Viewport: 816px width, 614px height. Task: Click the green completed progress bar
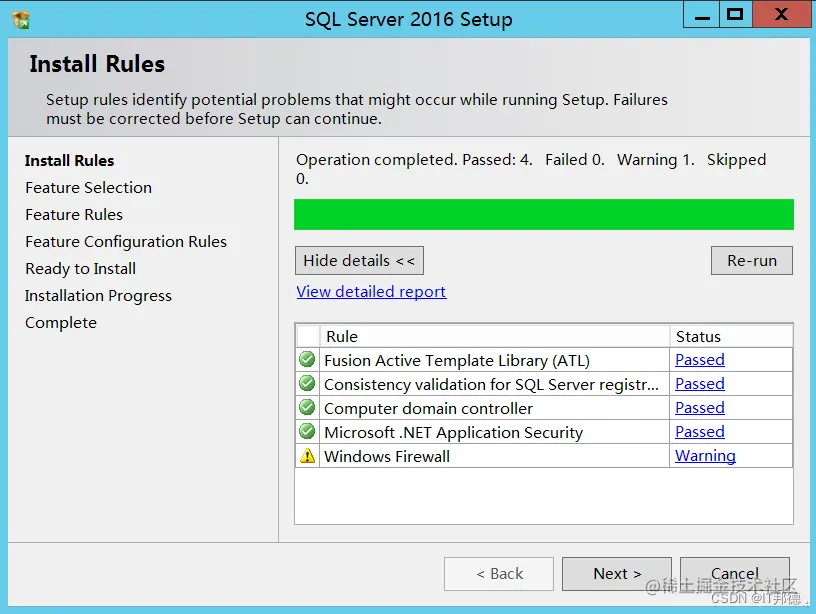pyautogui.click(x=544, y=214)
